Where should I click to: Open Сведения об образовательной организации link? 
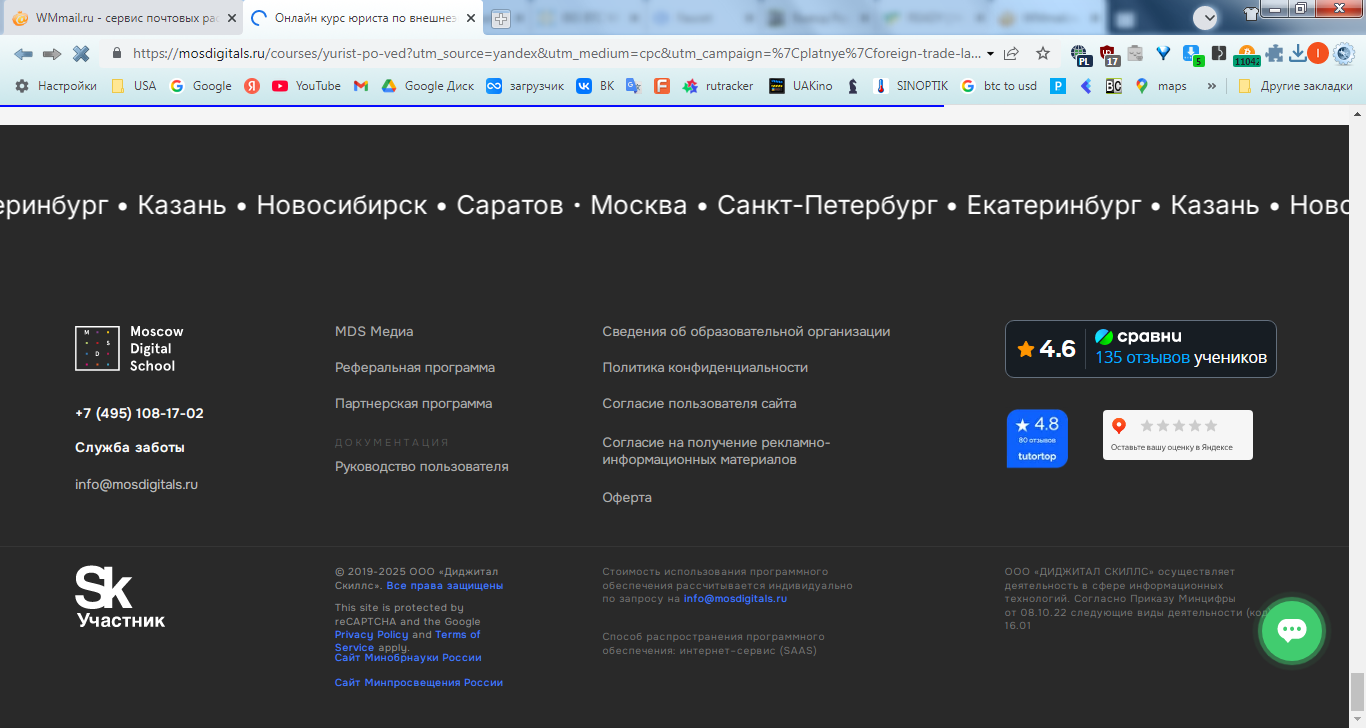coord(746,332)
